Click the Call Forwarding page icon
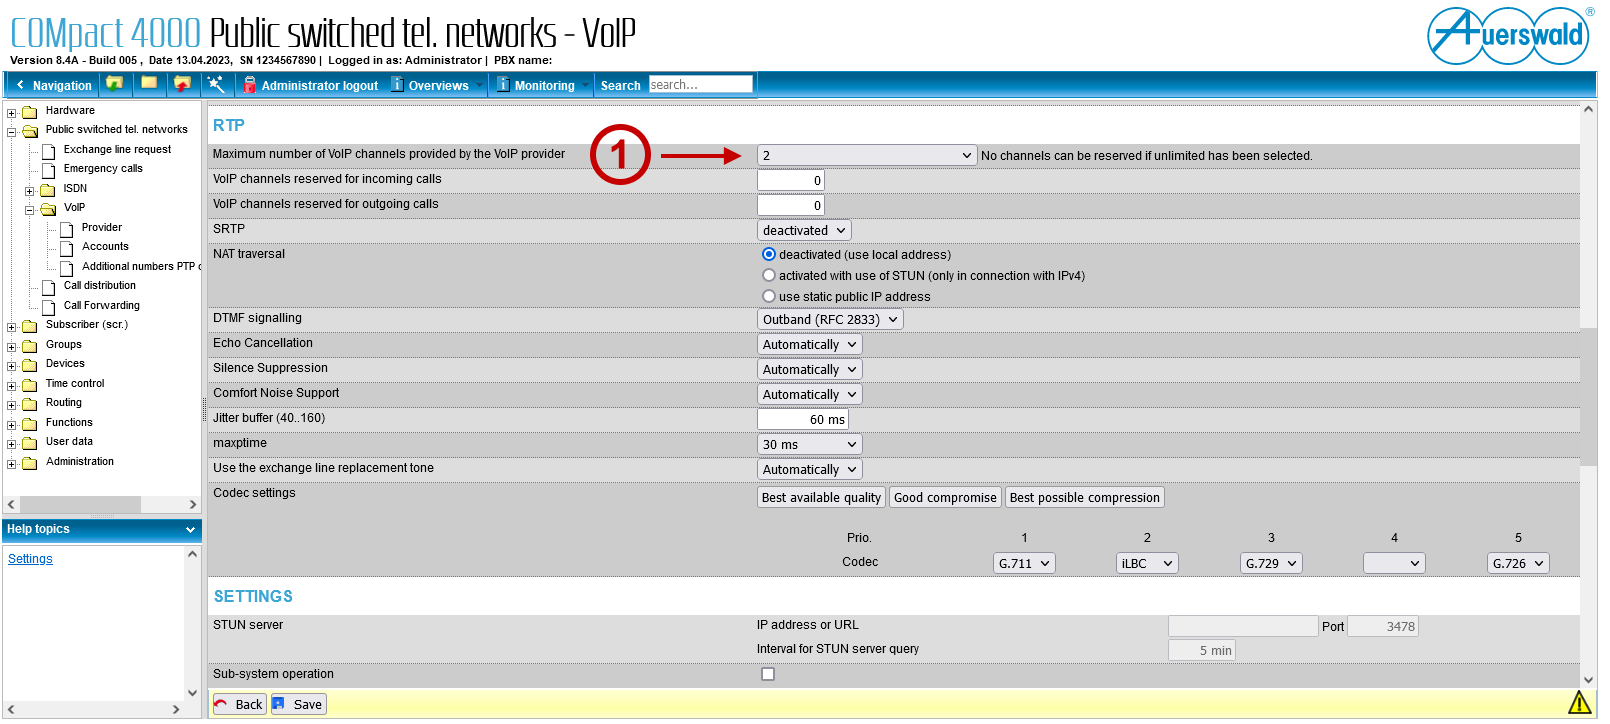The width and height of the screenshot is (1610, 724). pyautogui.click(x=48, y=307)
